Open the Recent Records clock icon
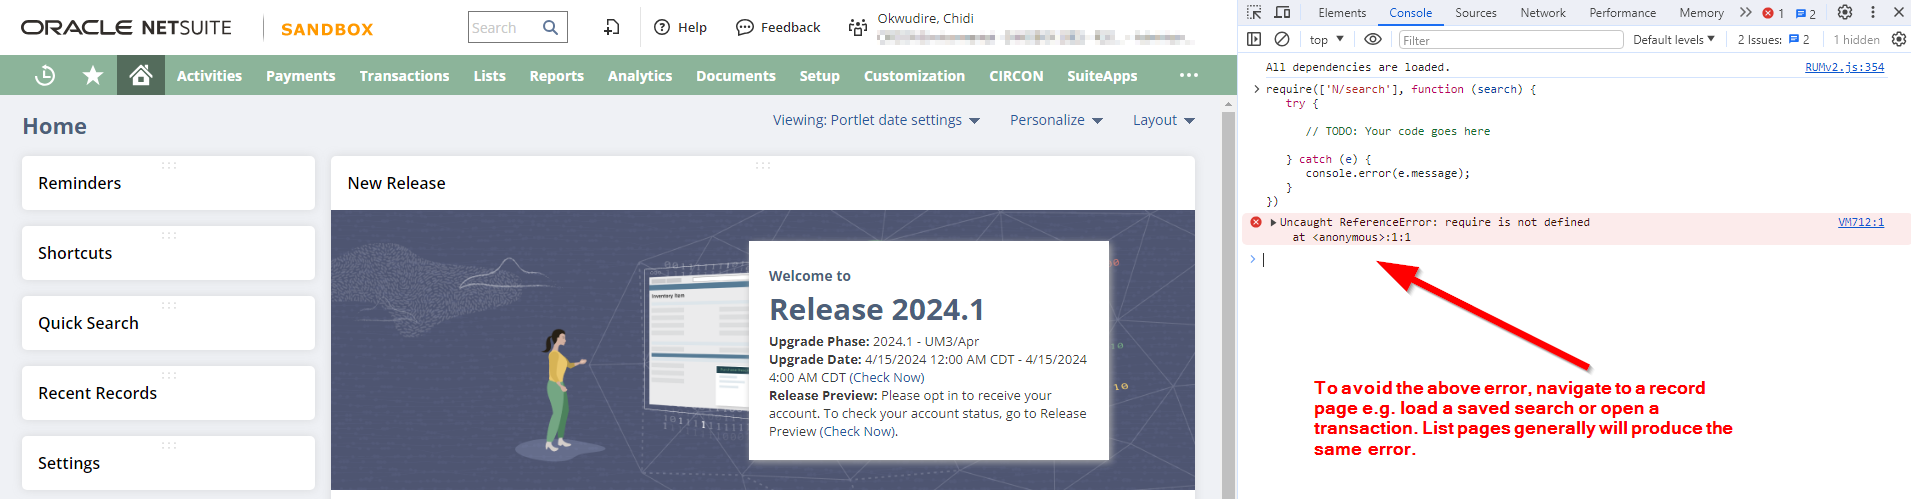This screenshot has height=499, width=1911. pyautogui.click(x=45, y=75)
